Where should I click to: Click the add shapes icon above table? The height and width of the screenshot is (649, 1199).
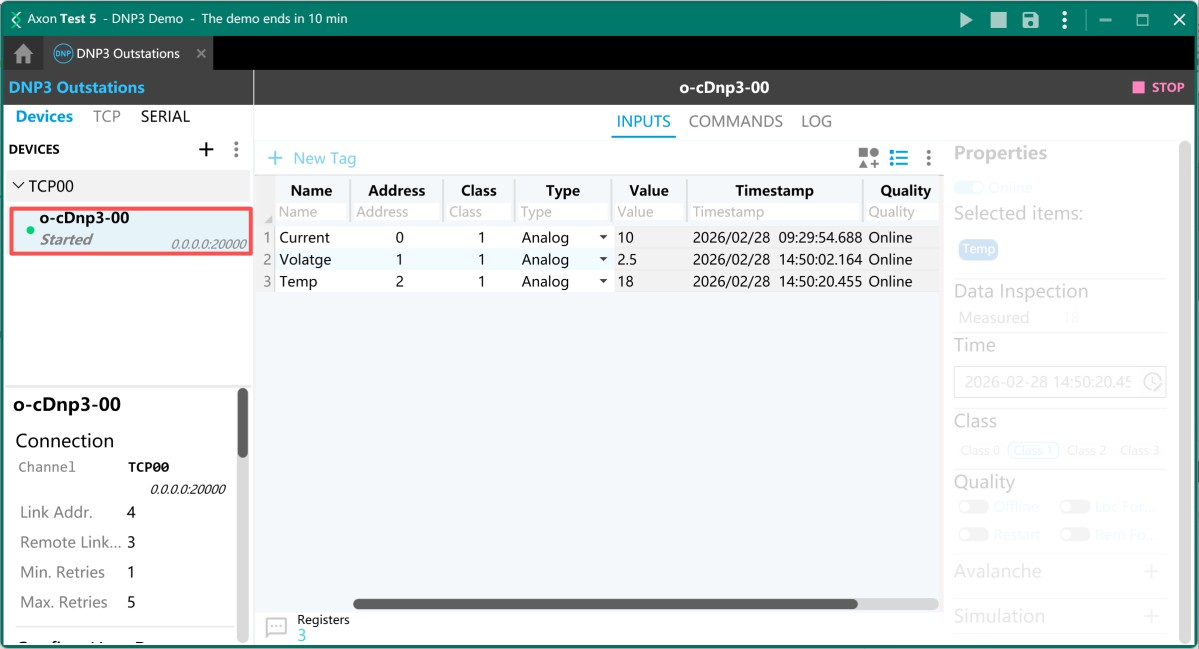(868, 158)
